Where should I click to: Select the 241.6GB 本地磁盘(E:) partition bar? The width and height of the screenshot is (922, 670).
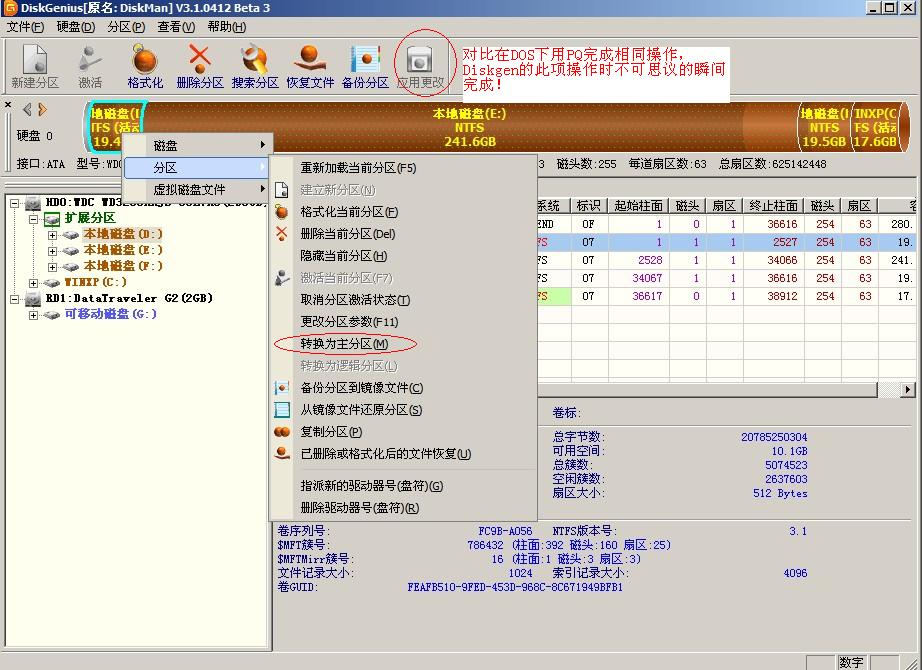[x=469, y=127]
